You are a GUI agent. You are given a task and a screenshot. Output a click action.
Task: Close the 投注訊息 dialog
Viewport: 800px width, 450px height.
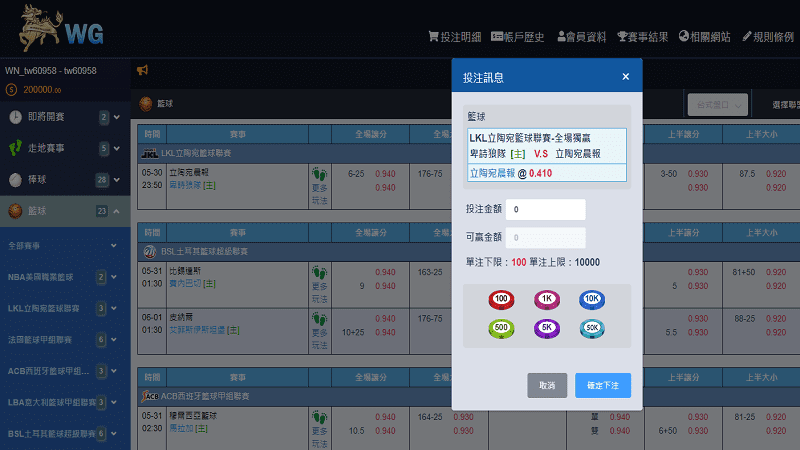[626, 77]
